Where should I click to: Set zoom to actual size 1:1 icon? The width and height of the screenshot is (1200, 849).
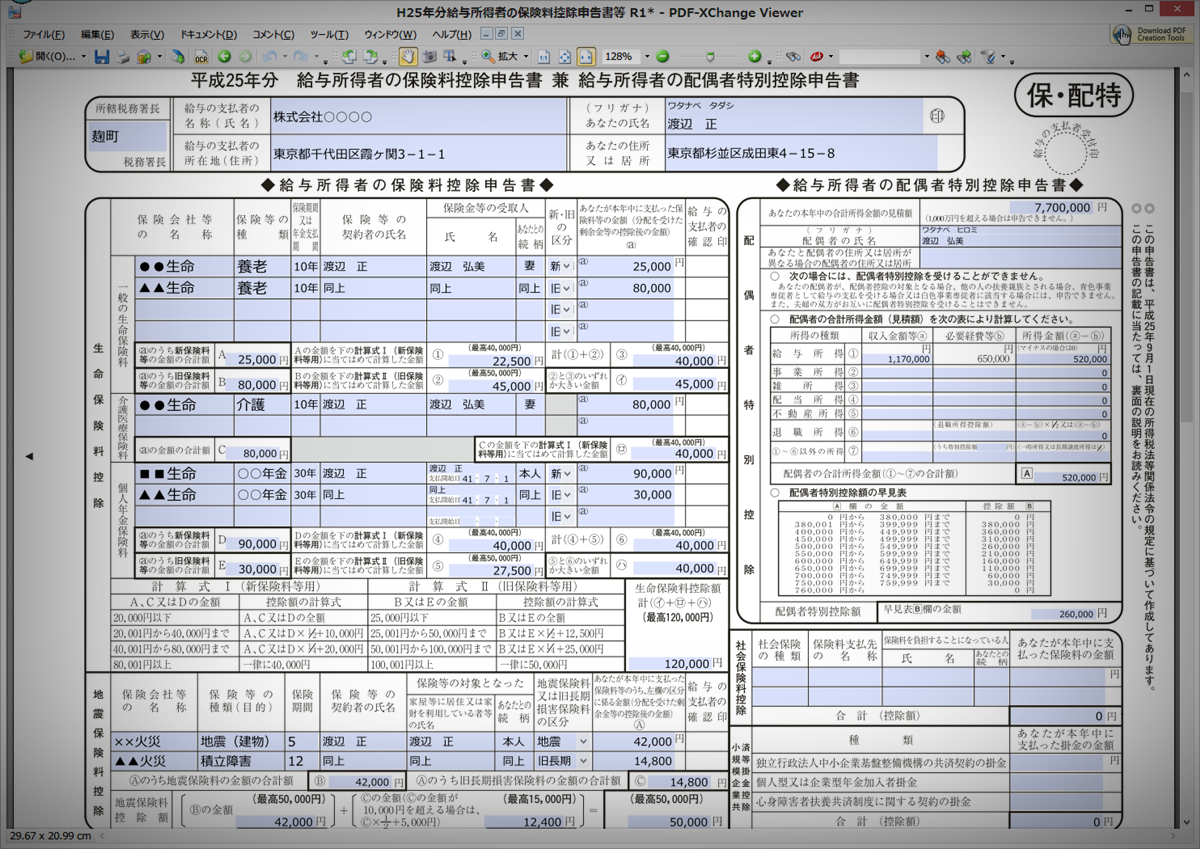tap(544, 56)
